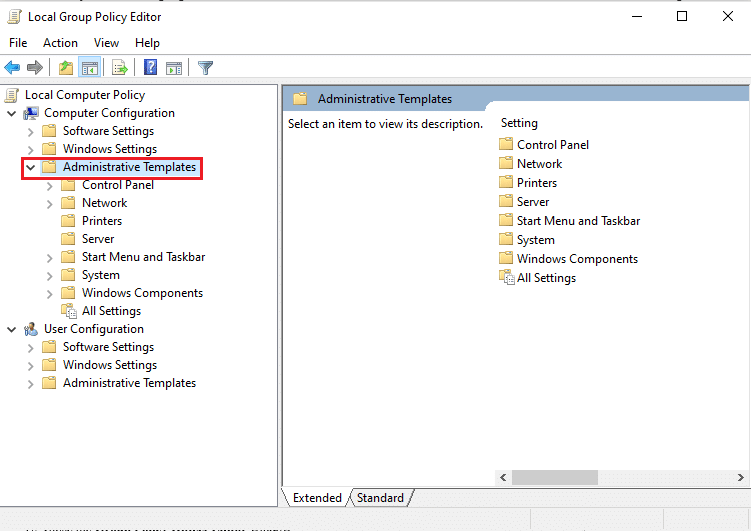Open the Action menu
This screenshot has width=751, height=531.
[60, 43]
